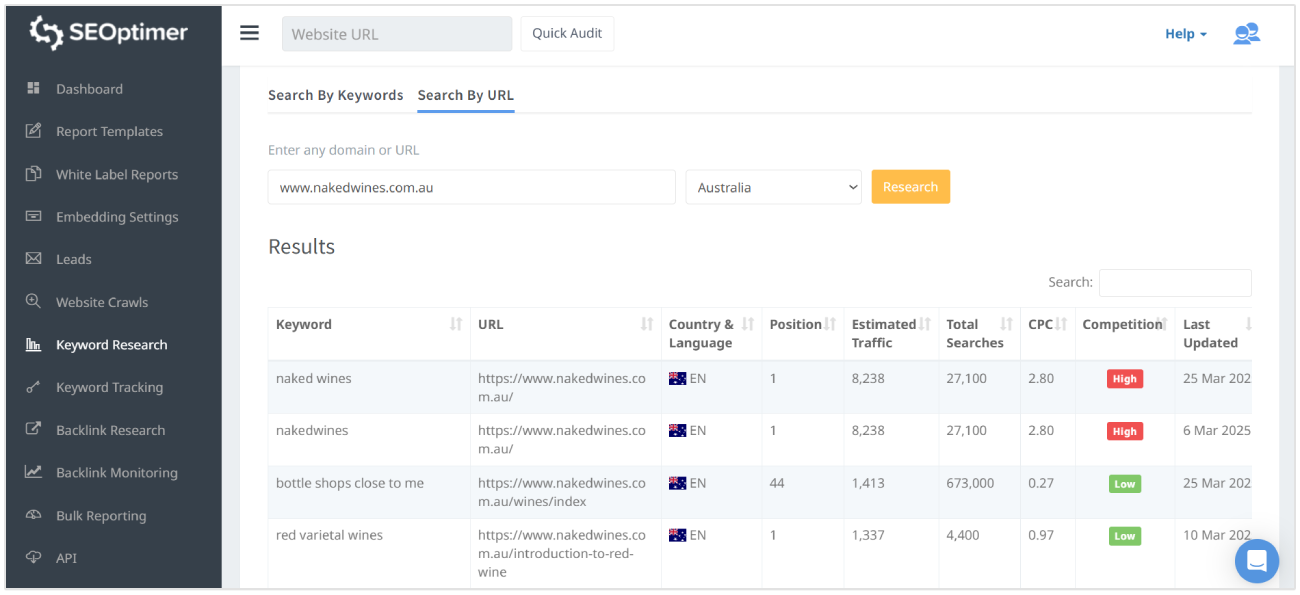Open the Australia country dropdown
This screenshot has height=595, width=1300.
coord(773,186)
